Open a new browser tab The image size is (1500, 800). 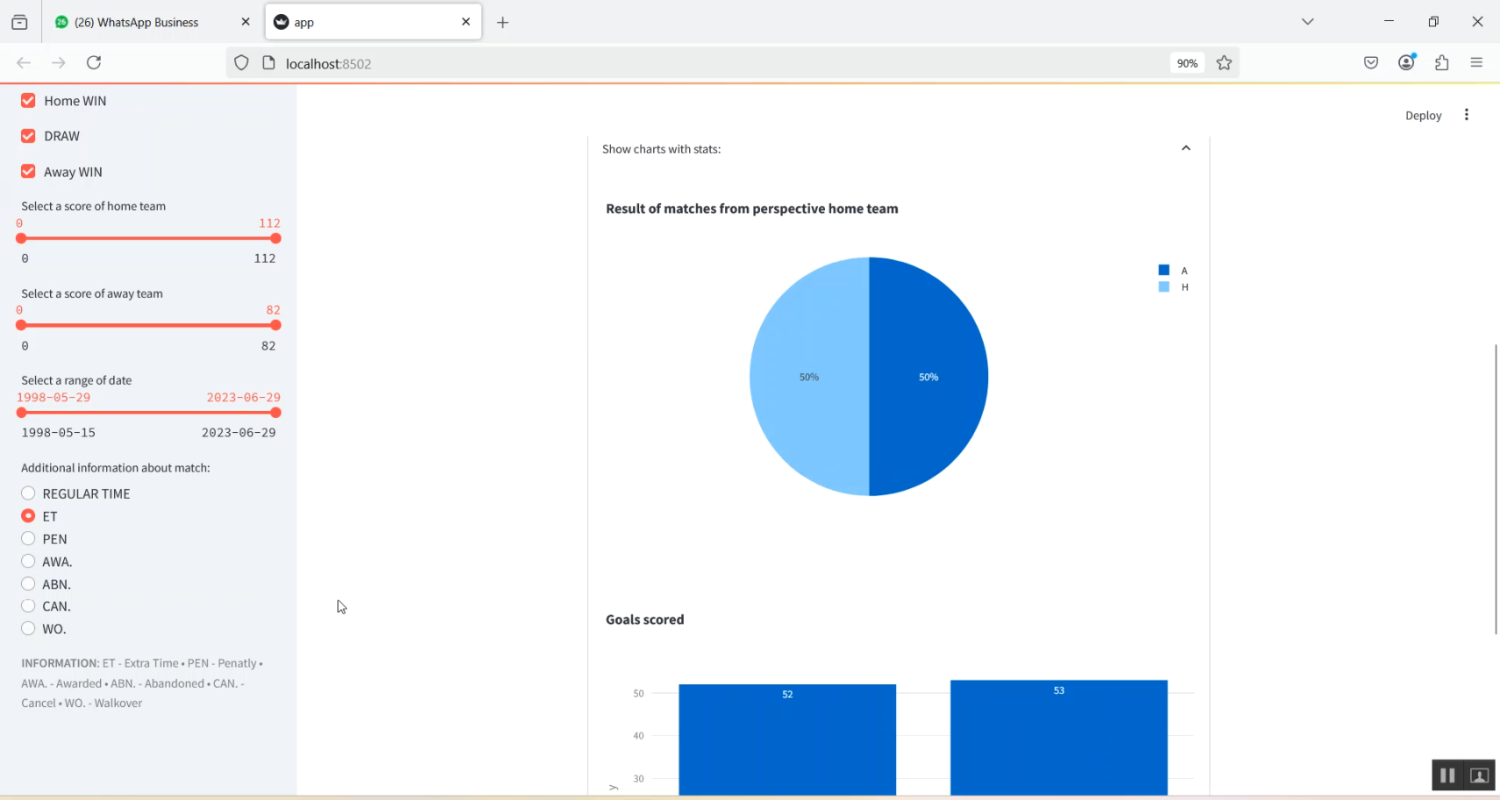click(x=503, y=20)
